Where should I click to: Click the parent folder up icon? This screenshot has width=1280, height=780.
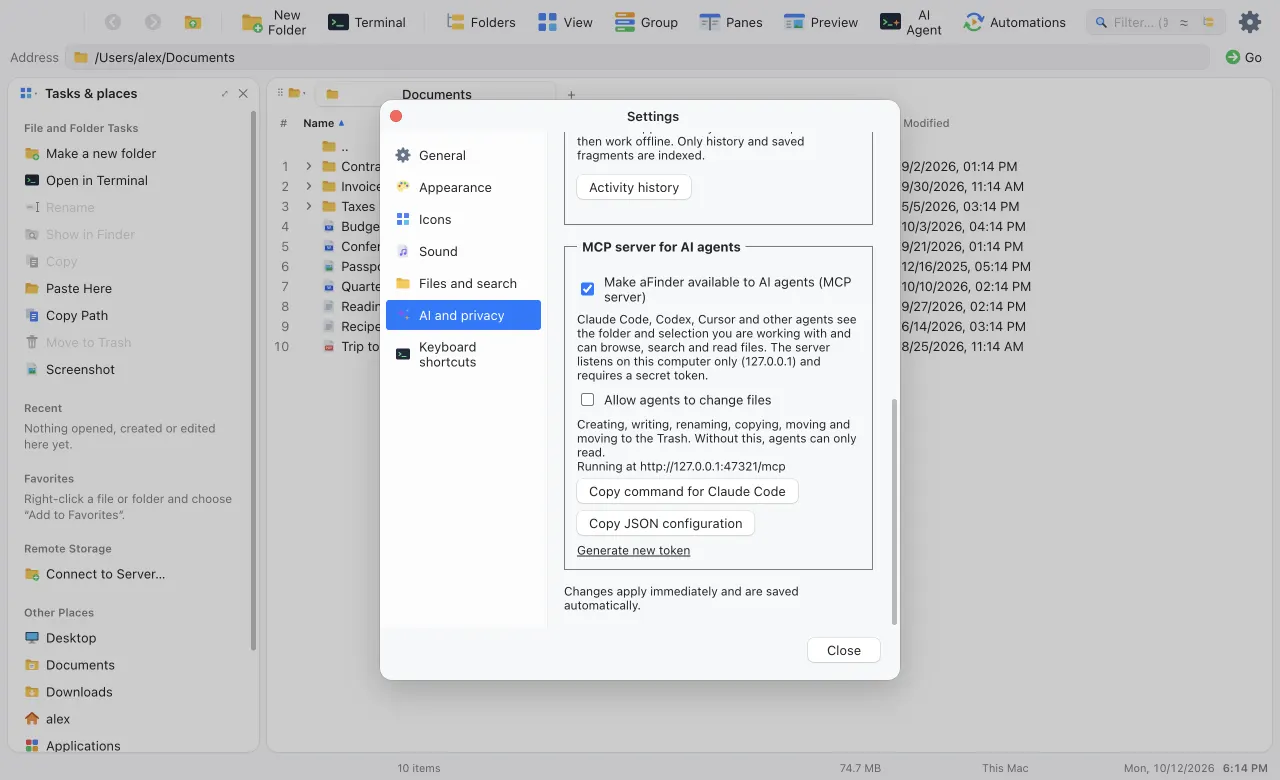tap(193, 22)
